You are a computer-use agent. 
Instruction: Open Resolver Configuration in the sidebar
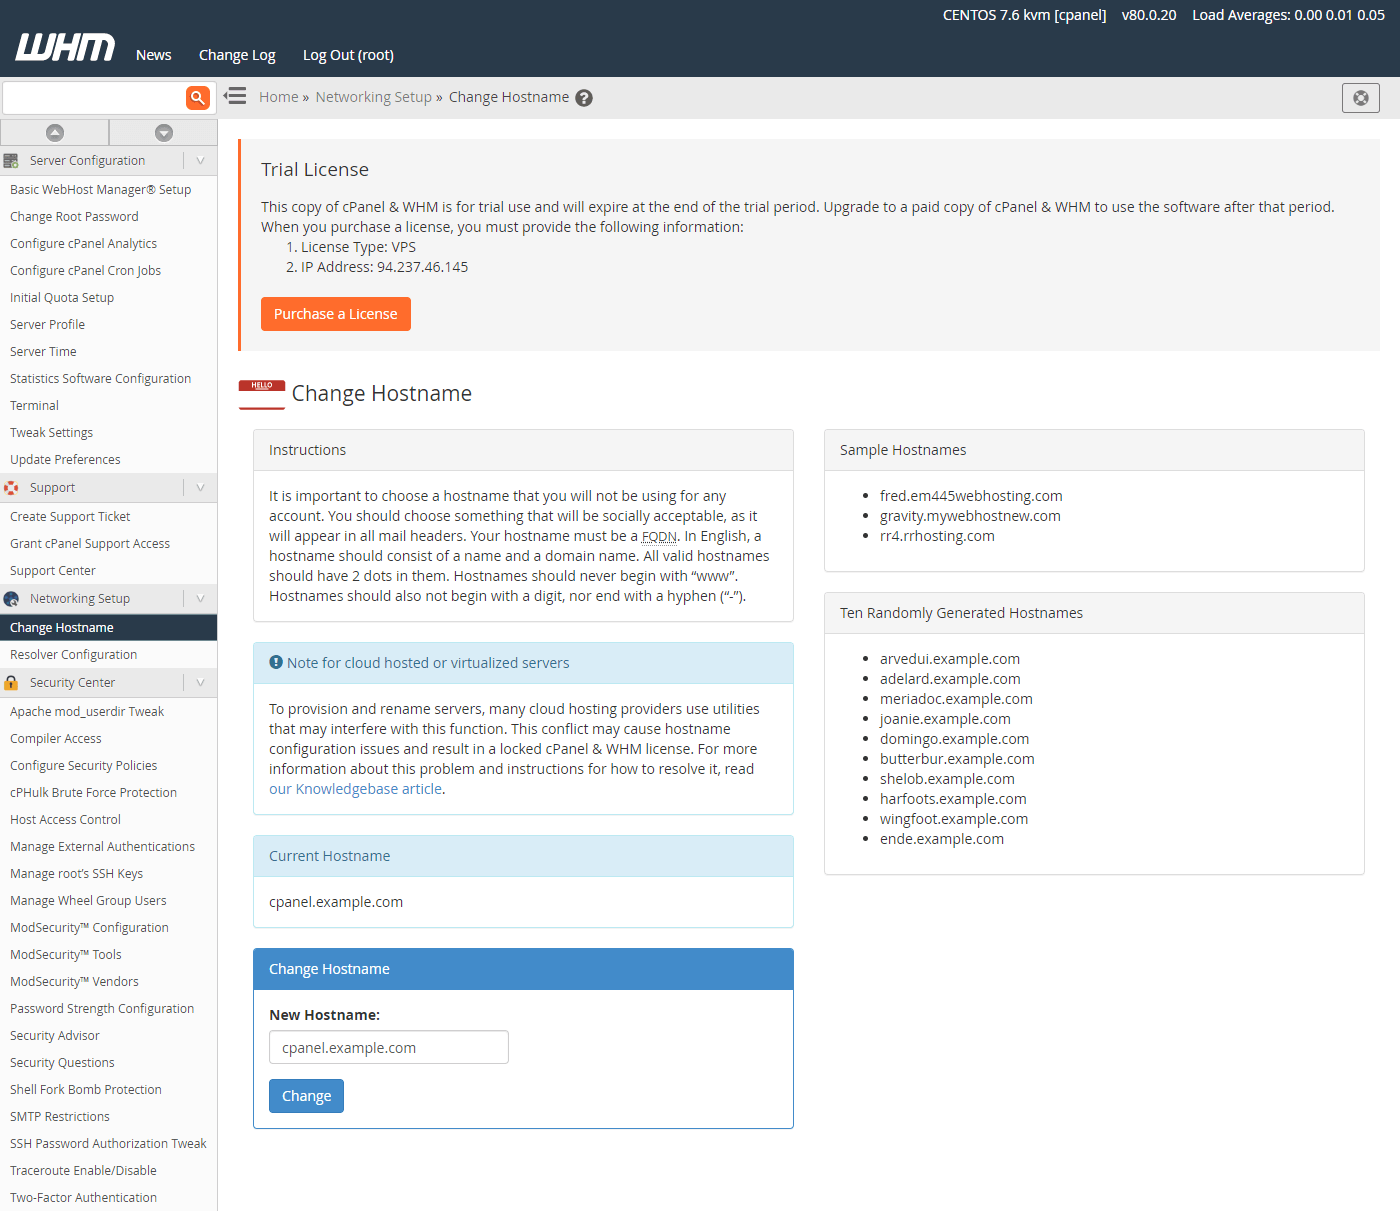coord(74,655)
